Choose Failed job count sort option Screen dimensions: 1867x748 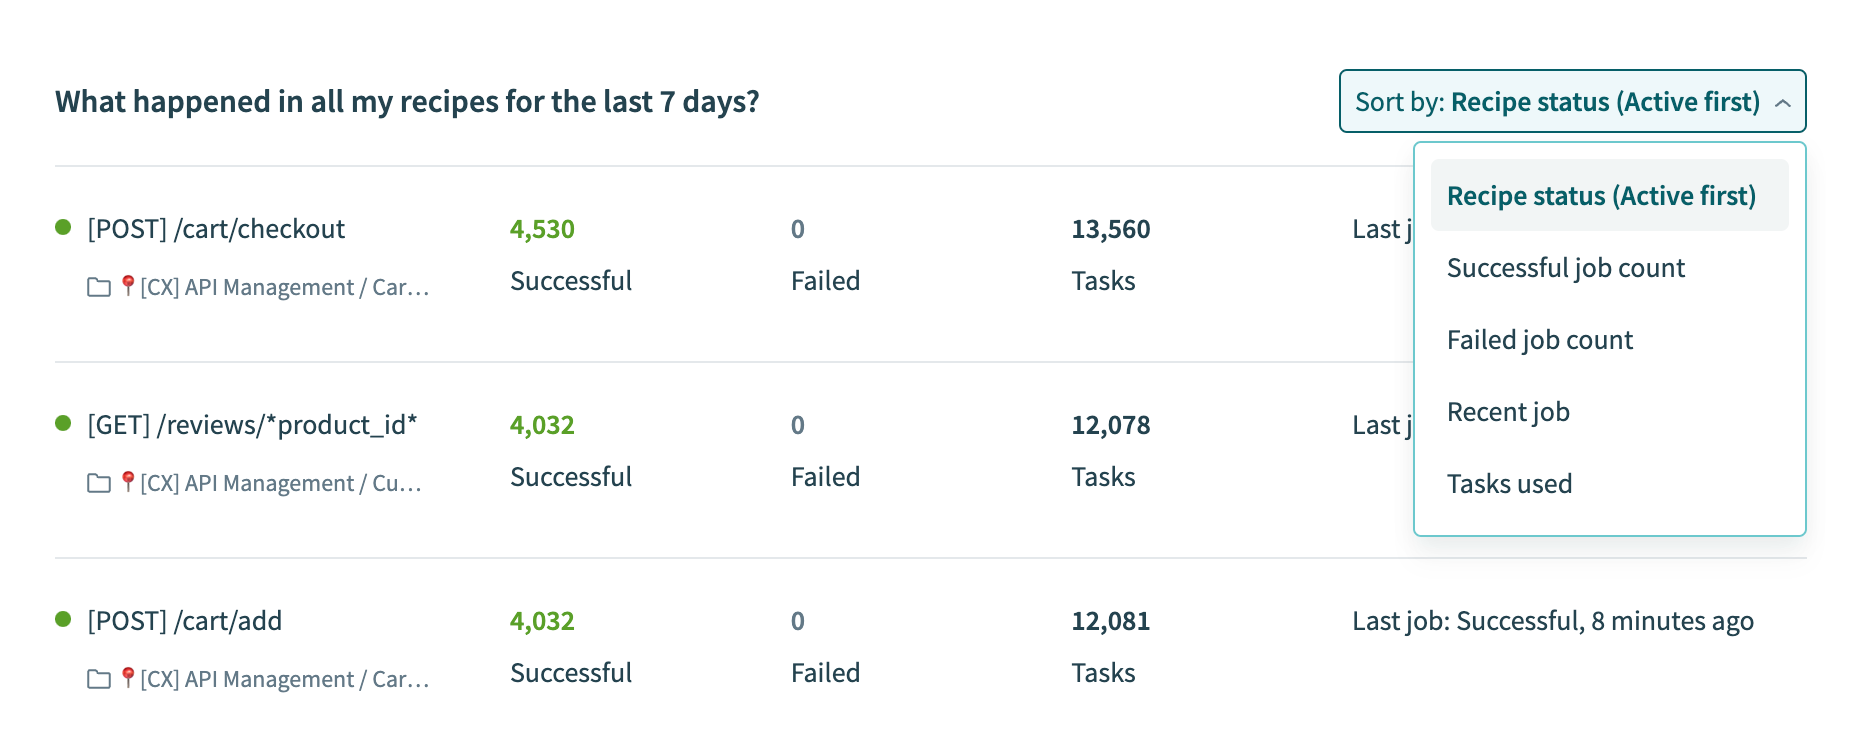coord(1539,340)
